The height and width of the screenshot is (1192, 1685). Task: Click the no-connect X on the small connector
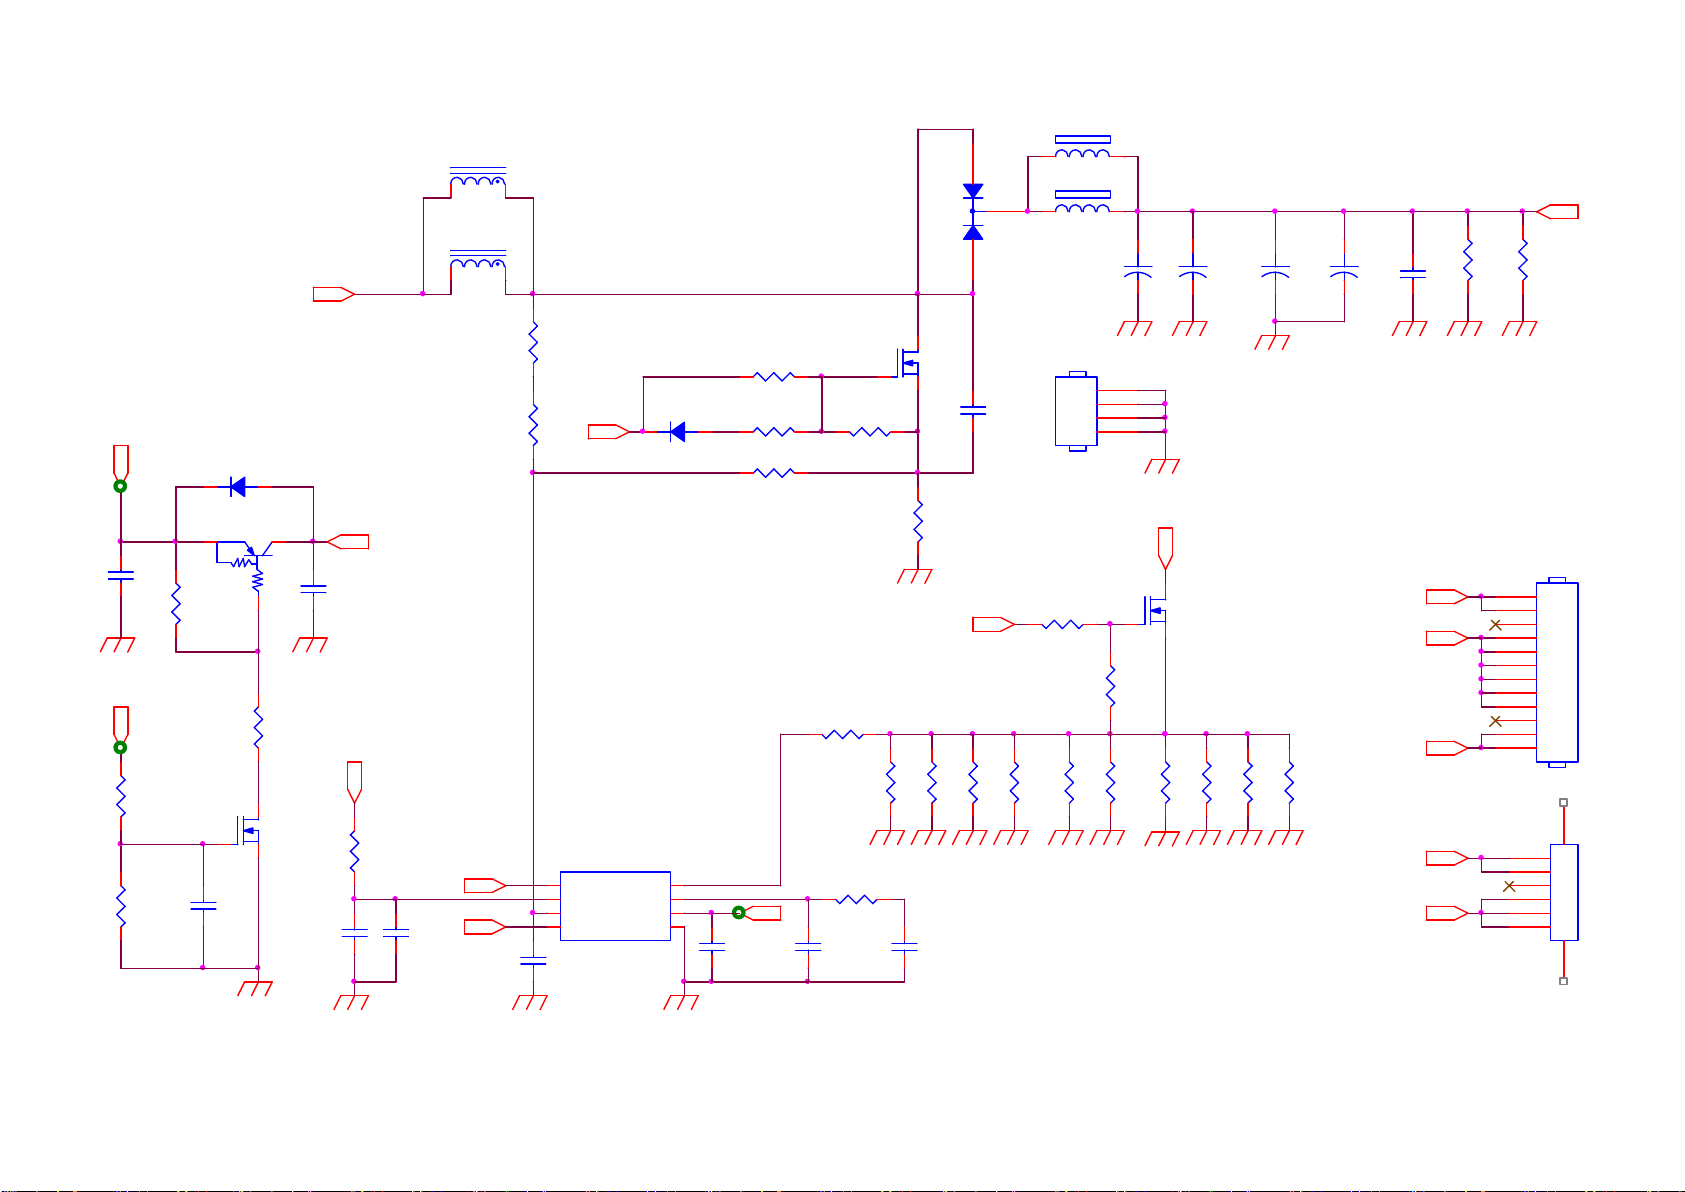1509,886
